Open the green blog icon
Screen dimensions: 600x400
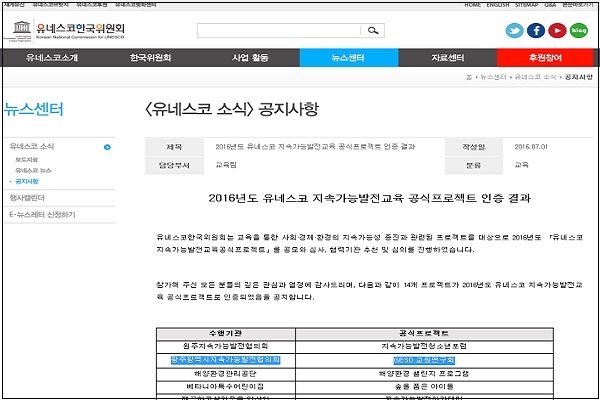pyautogui.click(x=579, y=31)
